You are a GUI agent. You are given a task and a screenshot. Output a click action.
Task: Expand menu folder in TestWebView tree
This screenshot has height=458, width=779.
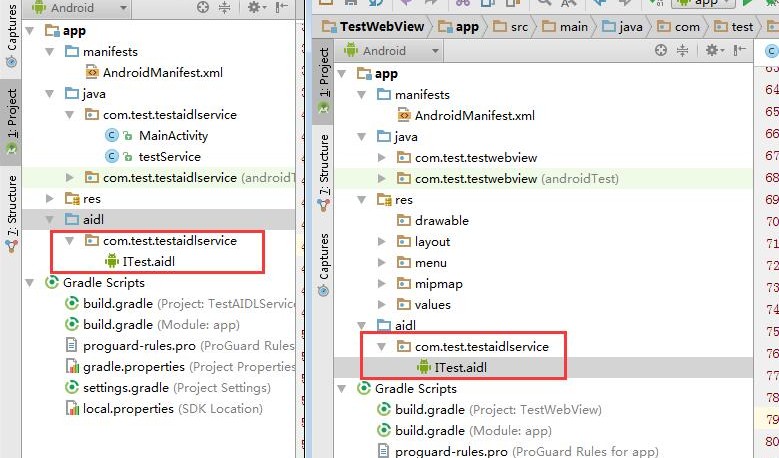coord(382,263)
